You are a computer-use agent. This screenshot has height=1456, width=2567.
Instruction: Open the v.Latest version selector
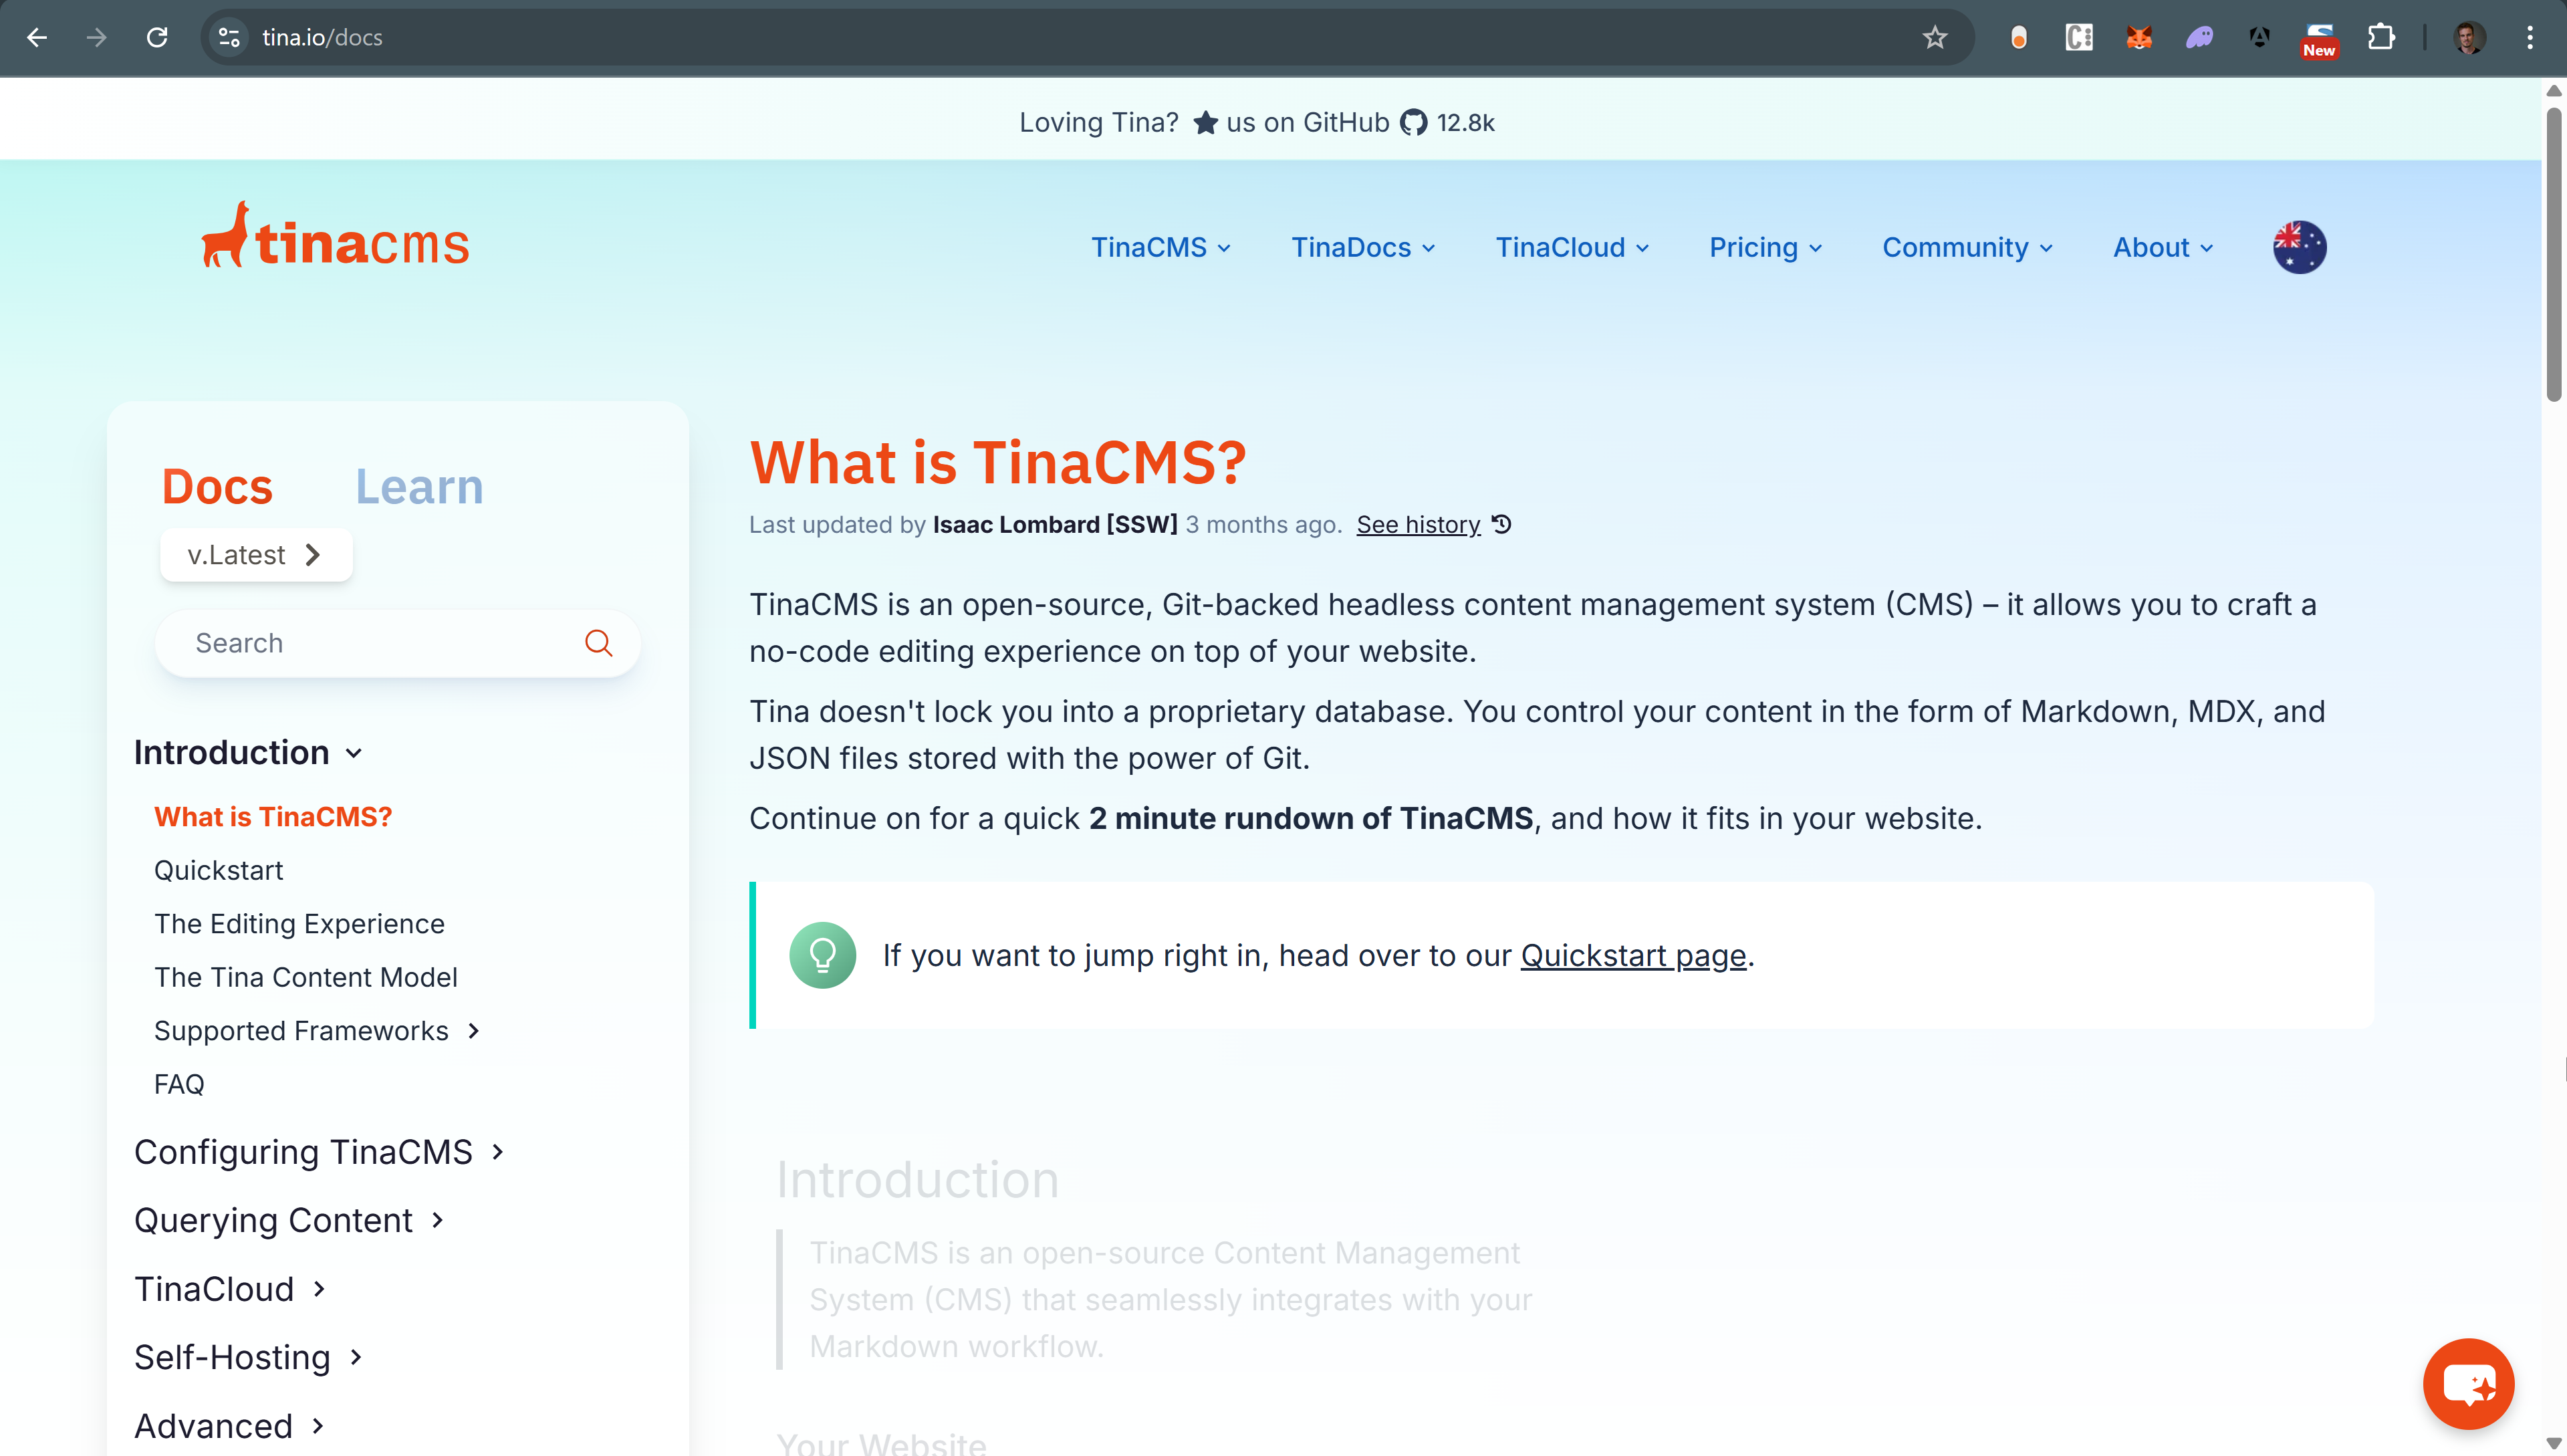coord(256,555)
